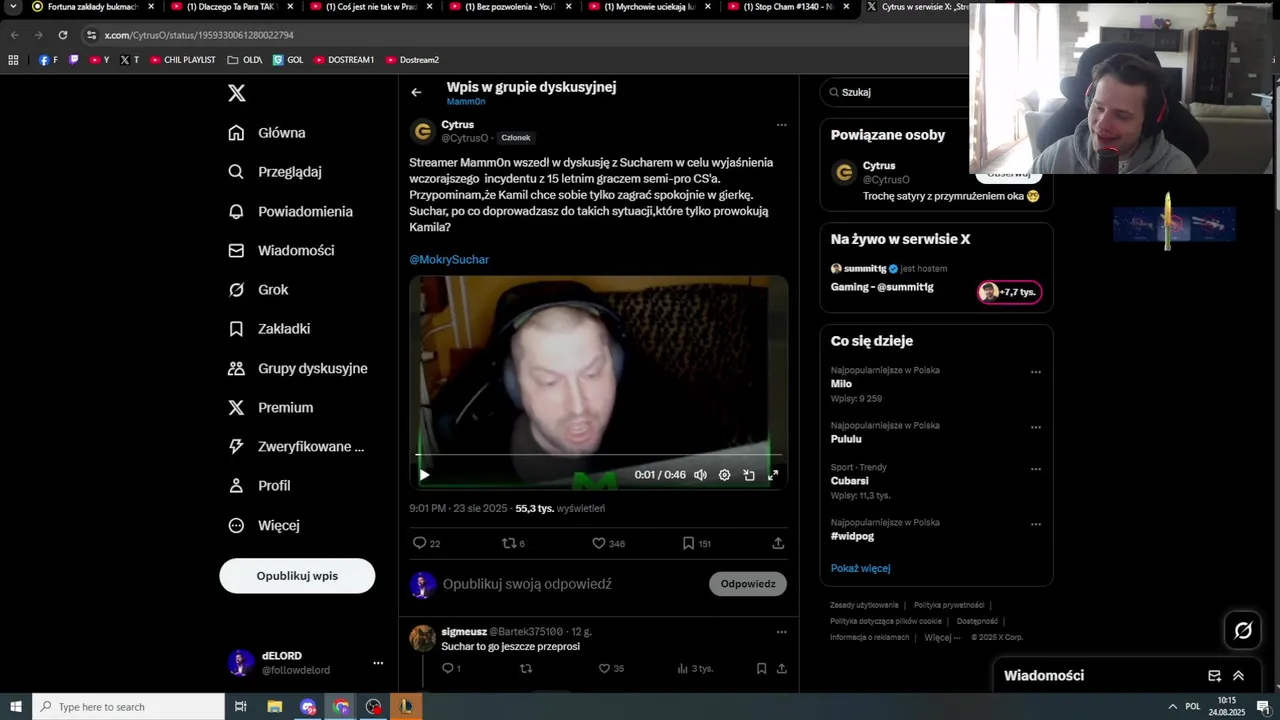Seek on the video progress bar
This screenshot has height=720, width=1280.
coord(598,455)
